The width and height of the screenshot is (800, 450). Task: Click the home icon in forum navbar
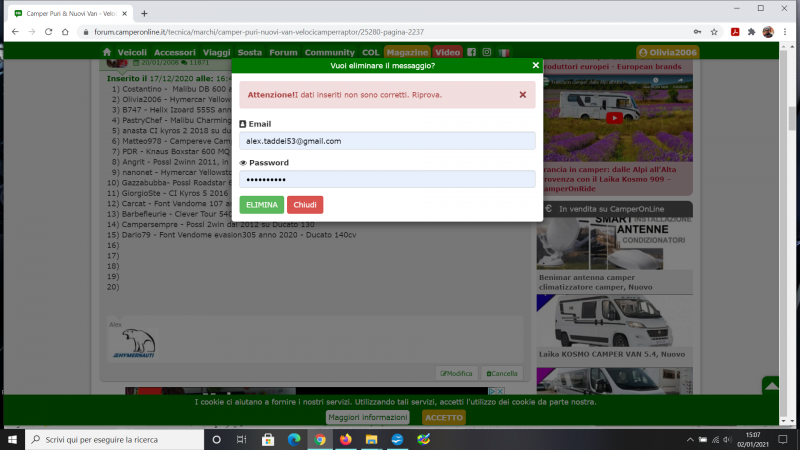click(107, 52)
